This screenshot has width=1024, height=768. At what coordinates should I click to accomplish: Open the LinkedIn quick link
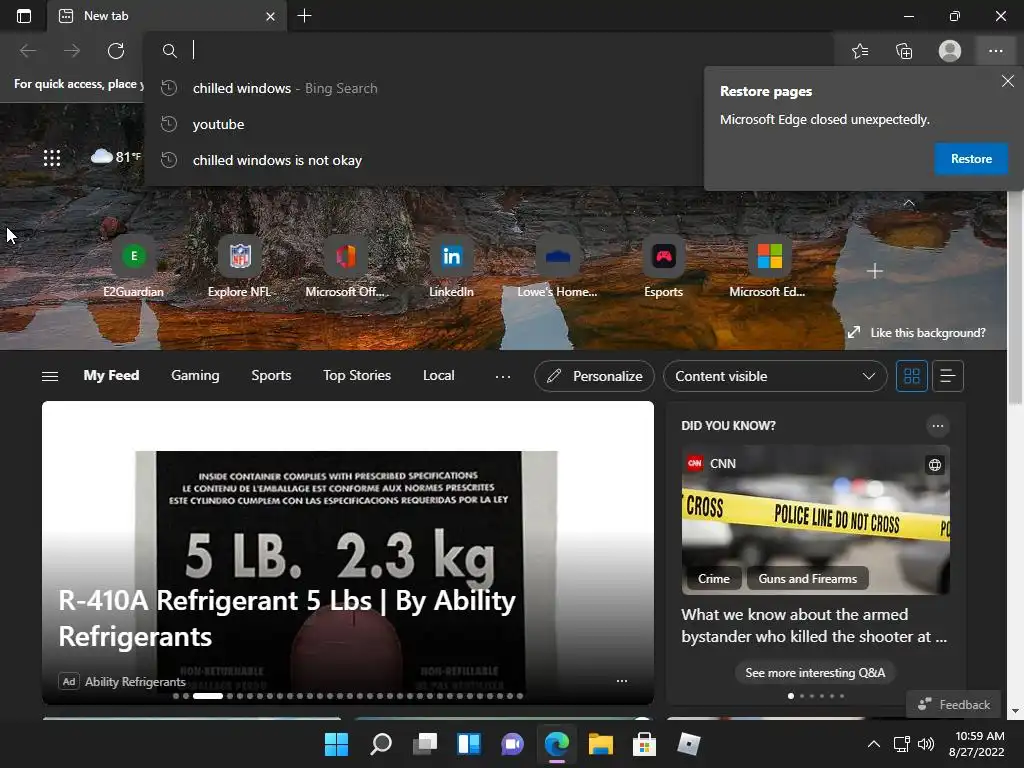pos(451,268)
